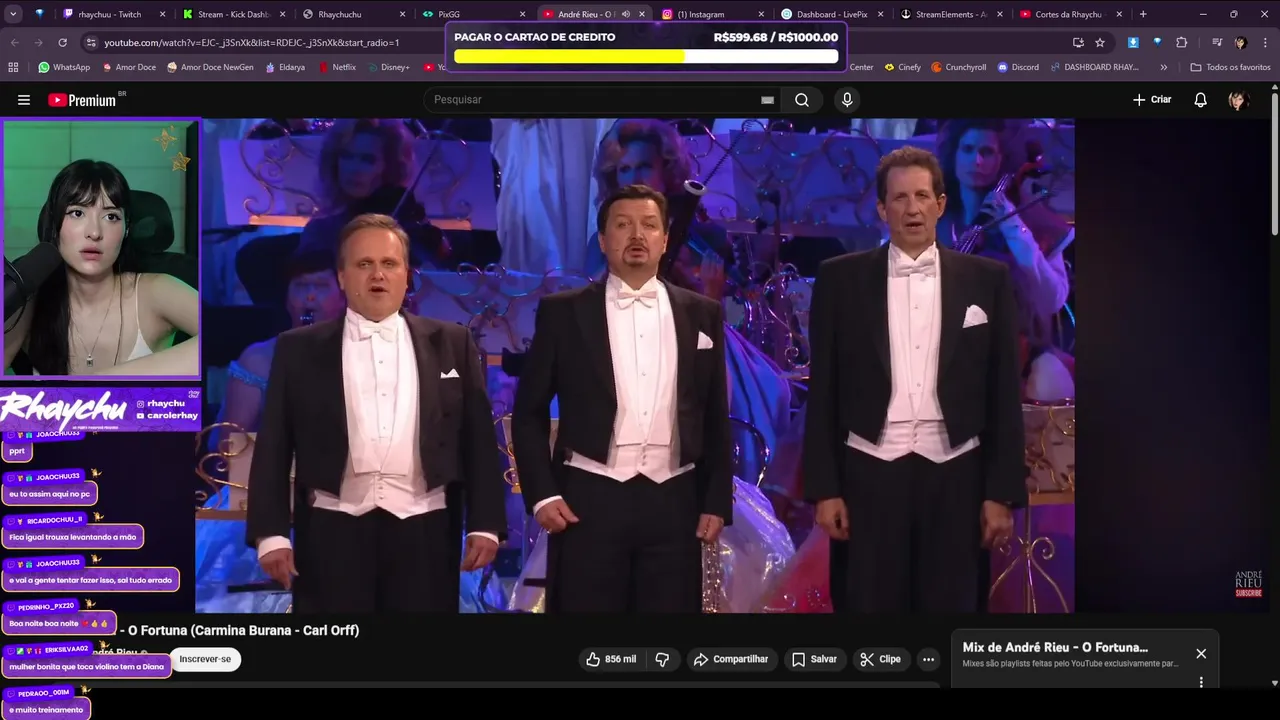Image resolution: width=1280 pixels, height=720 pixels.
Task: Click into the Pesquisar search field
Action: [590, 100]
